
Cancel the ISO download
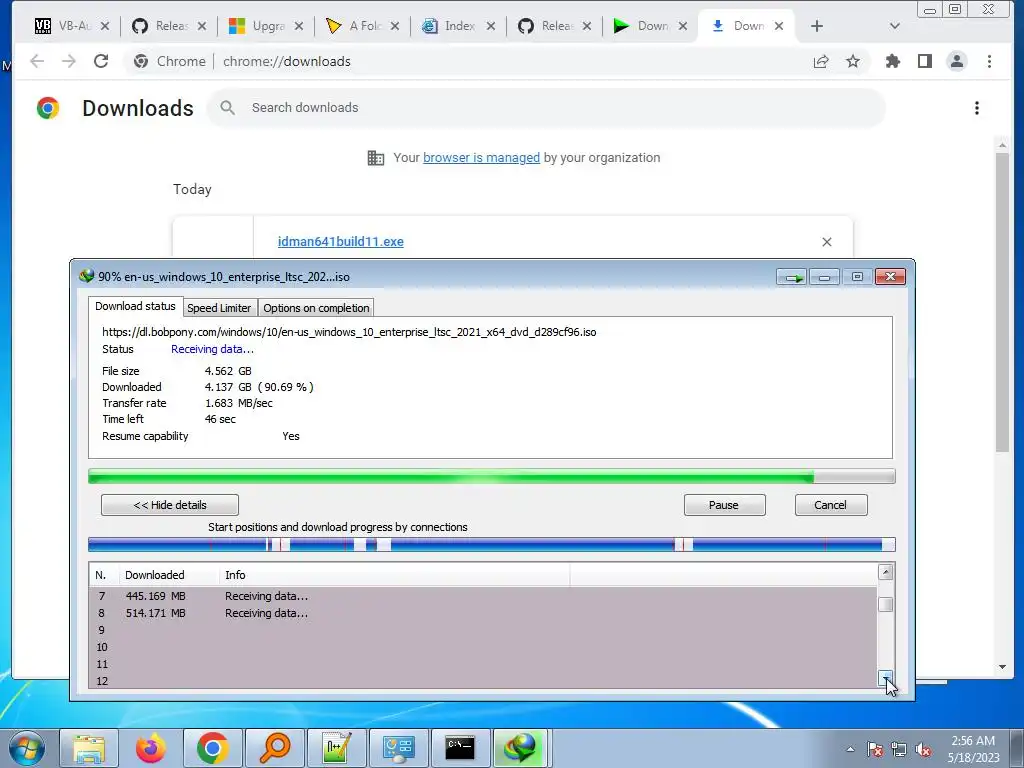831,505
